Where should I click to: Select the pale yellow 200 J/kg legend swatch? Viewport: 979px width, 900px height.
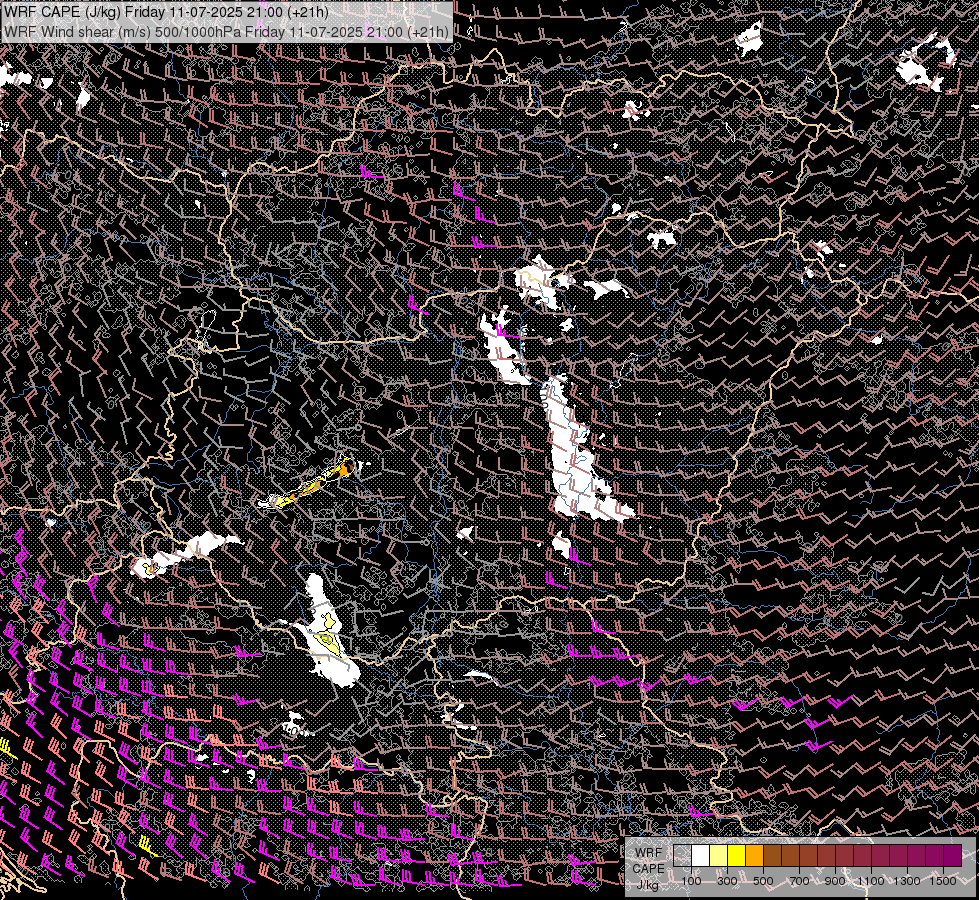719,855
